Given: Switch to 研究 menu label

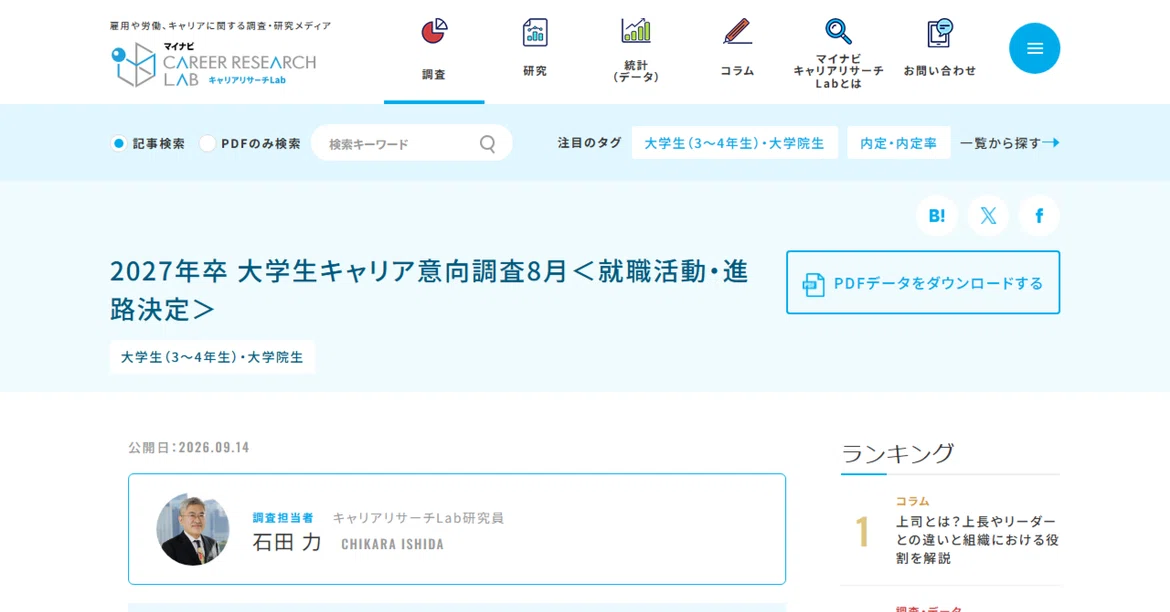Looking at the screenshot, I should (535, 71).
